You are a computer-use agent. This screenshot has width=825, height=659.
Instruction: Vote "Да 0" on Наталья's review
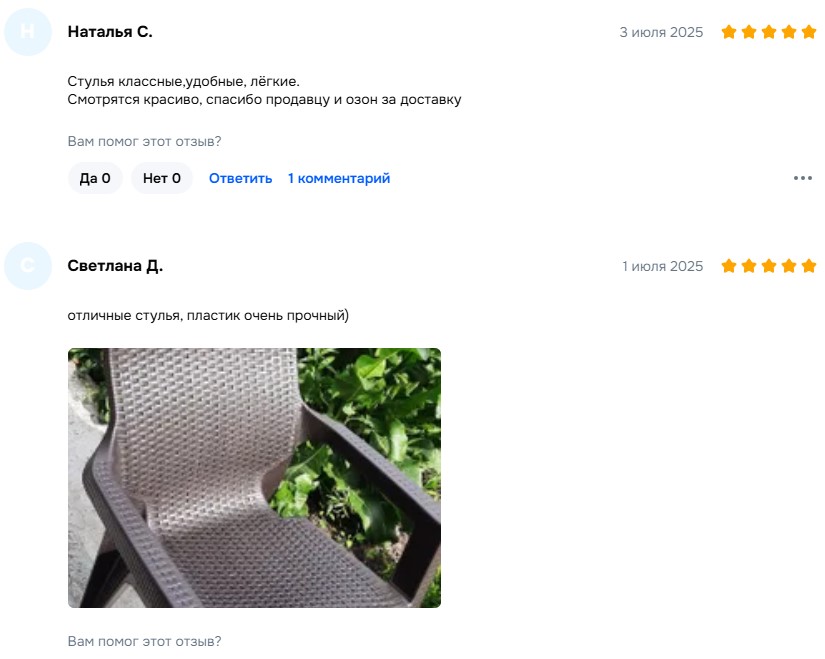pyautogui.click(x=95, y=178)
